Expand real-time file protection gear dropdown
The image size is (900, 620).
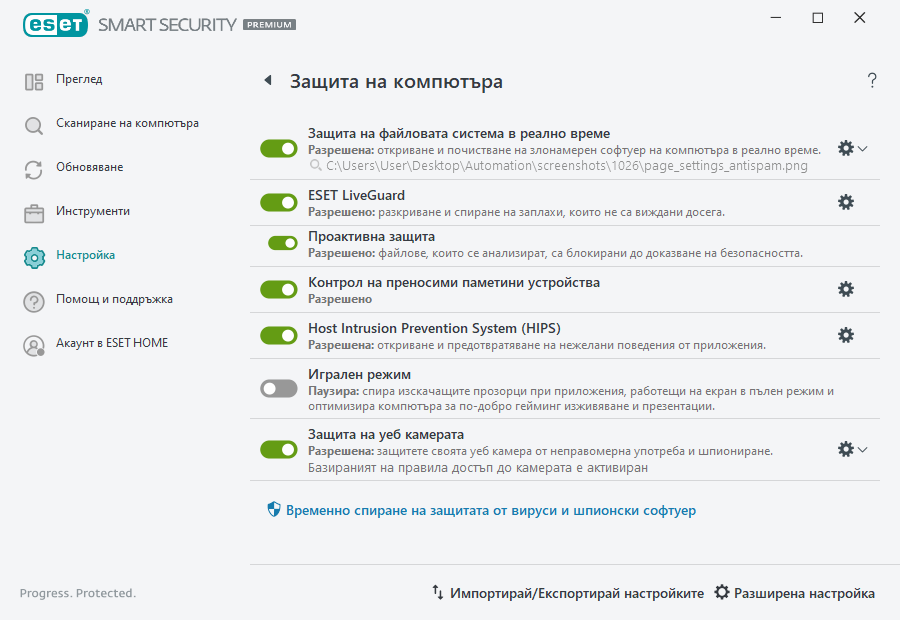coord(862,148)
